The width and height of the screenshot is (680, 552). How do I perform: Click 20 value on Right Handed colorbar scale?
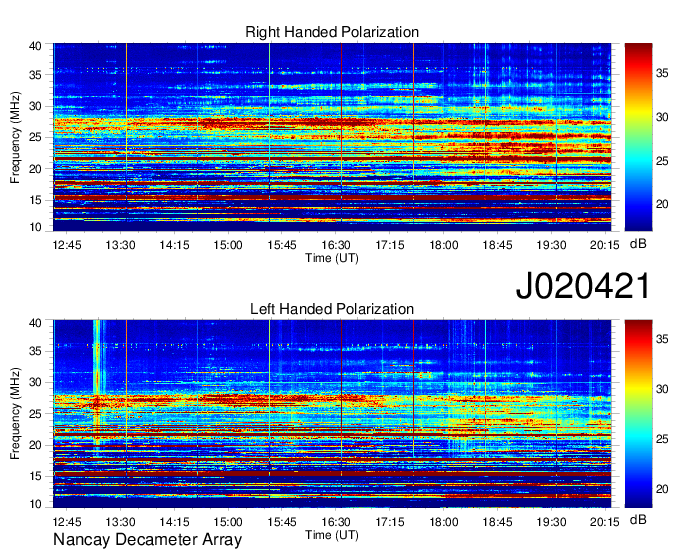click(x=662, y=204)
